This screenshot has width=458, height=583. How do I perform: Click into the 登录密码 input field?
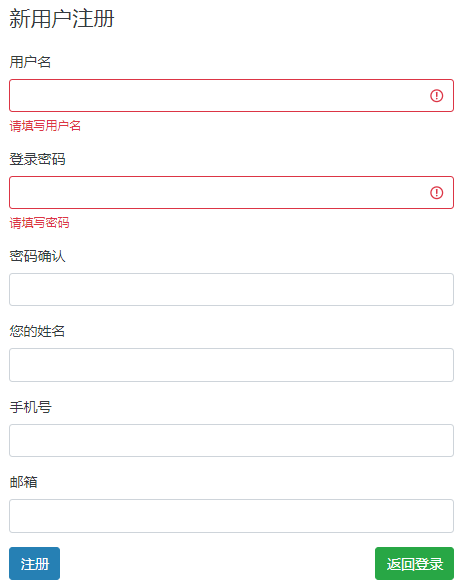tap(231, 193)
